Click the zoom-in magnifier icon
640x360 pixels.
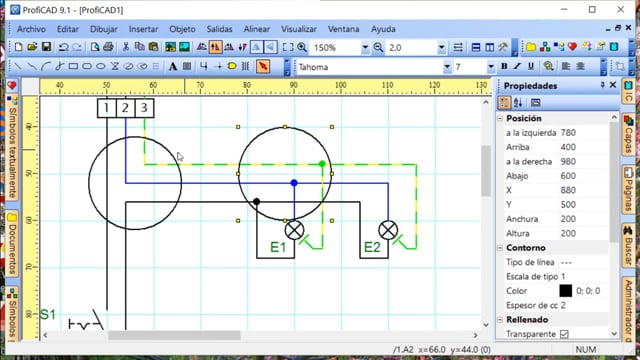302,47
